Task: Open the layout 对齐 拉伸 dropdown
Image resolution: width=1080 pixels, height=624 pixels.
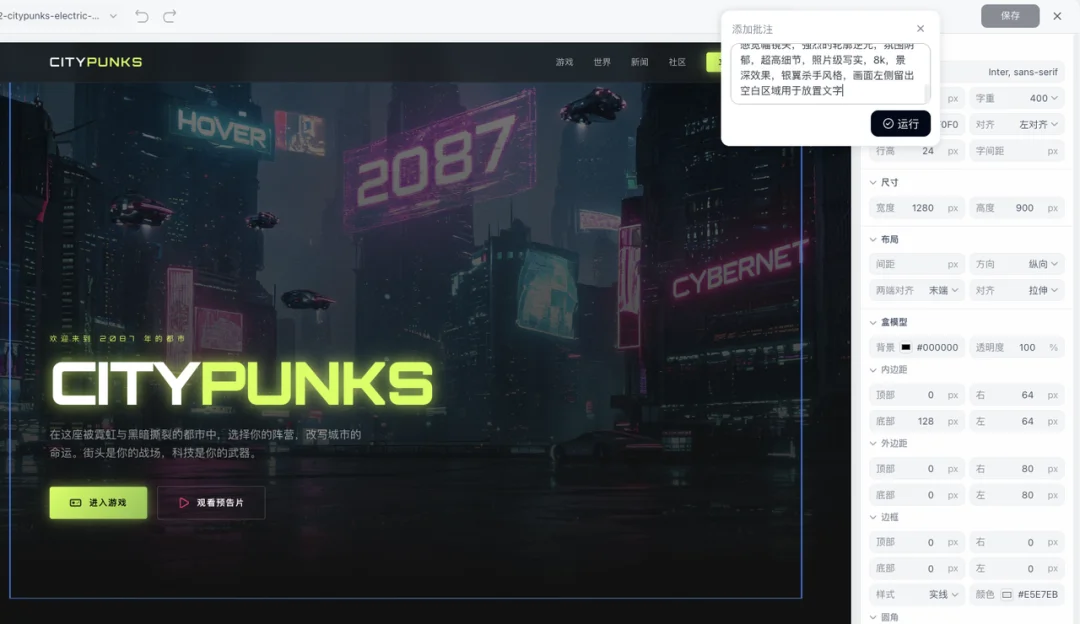Action: (1017, 290)
